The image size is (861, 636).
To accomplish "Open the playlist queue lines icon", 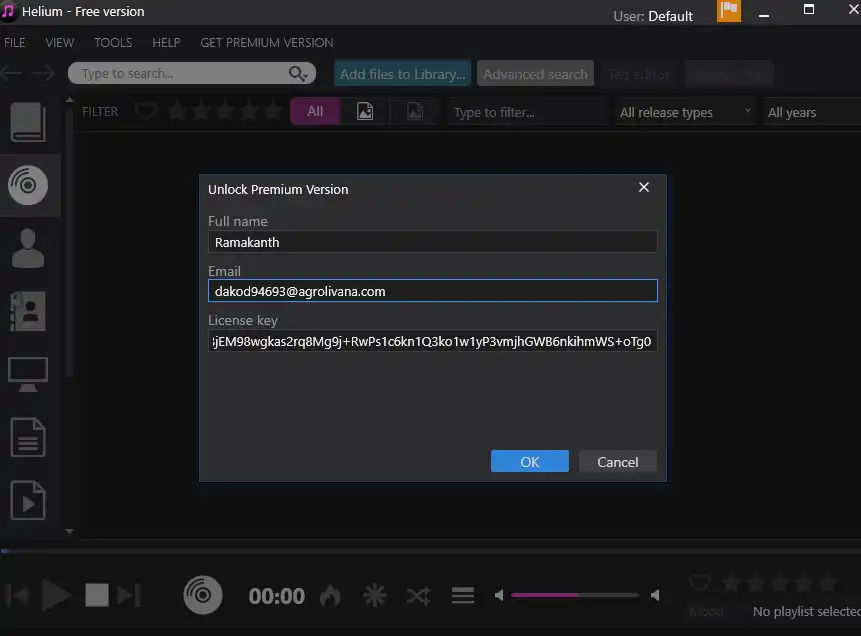I will [462, 596].
